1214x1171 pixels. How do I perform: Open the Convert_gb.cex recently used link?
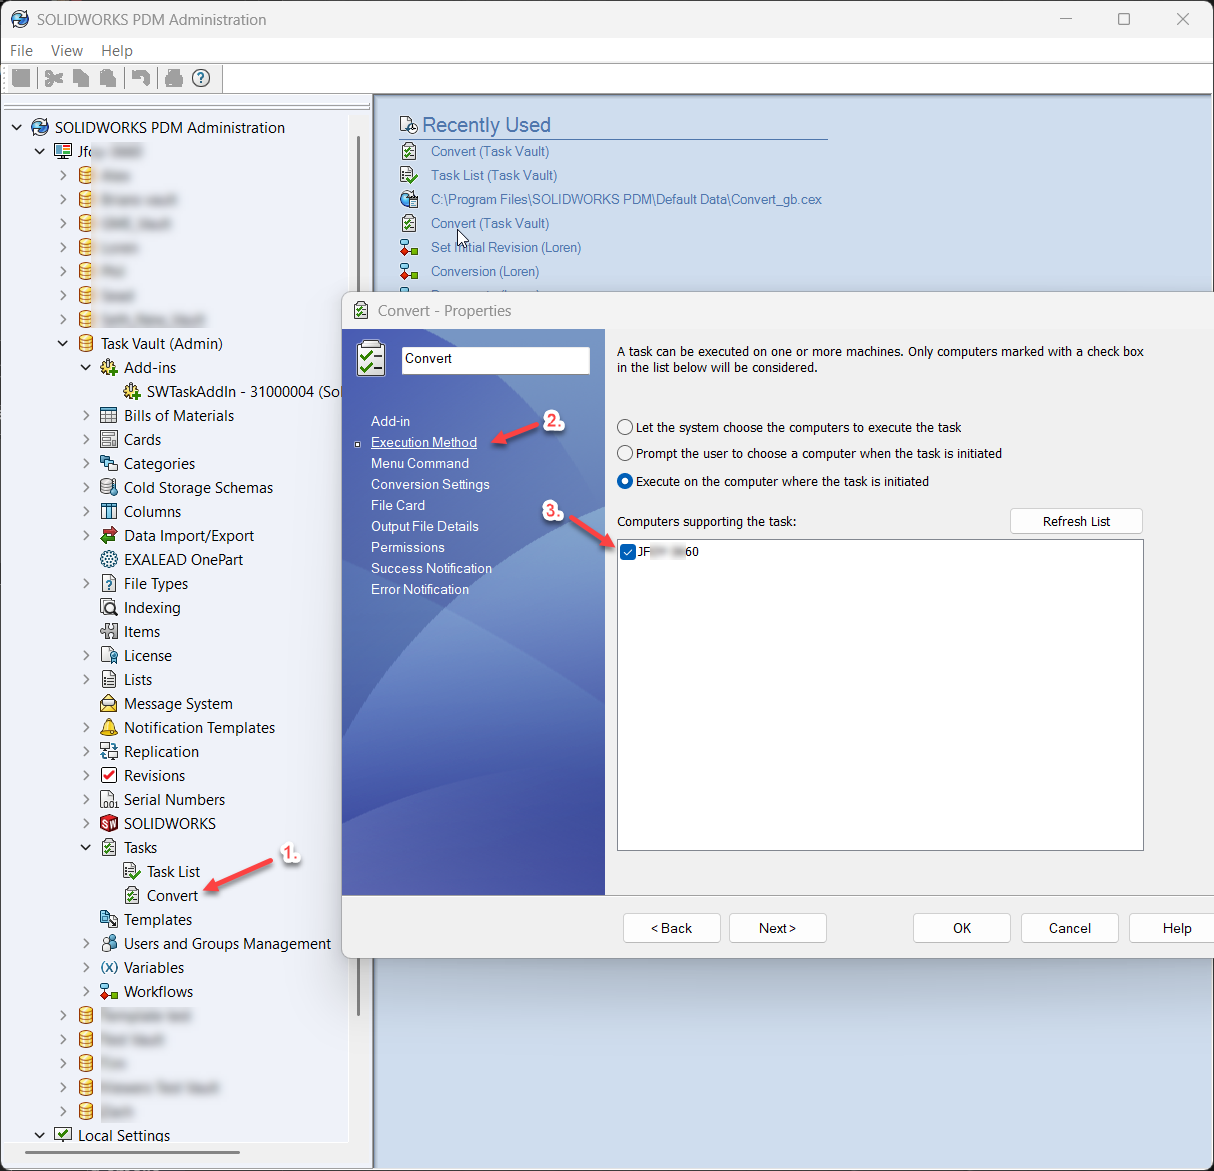click(625, 199)
